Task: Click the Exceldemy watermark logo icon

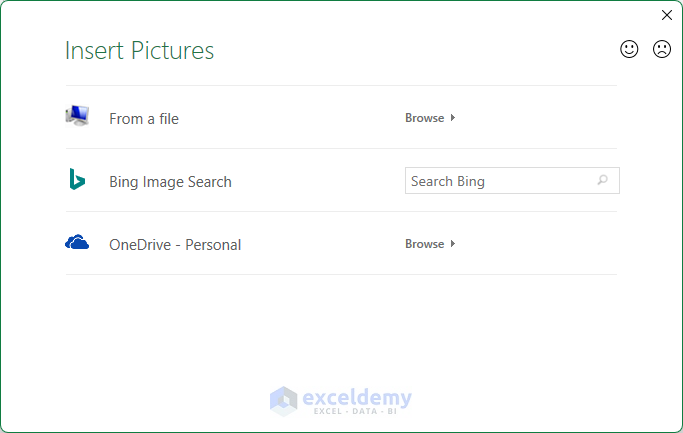Action: (x=284, y=400)
